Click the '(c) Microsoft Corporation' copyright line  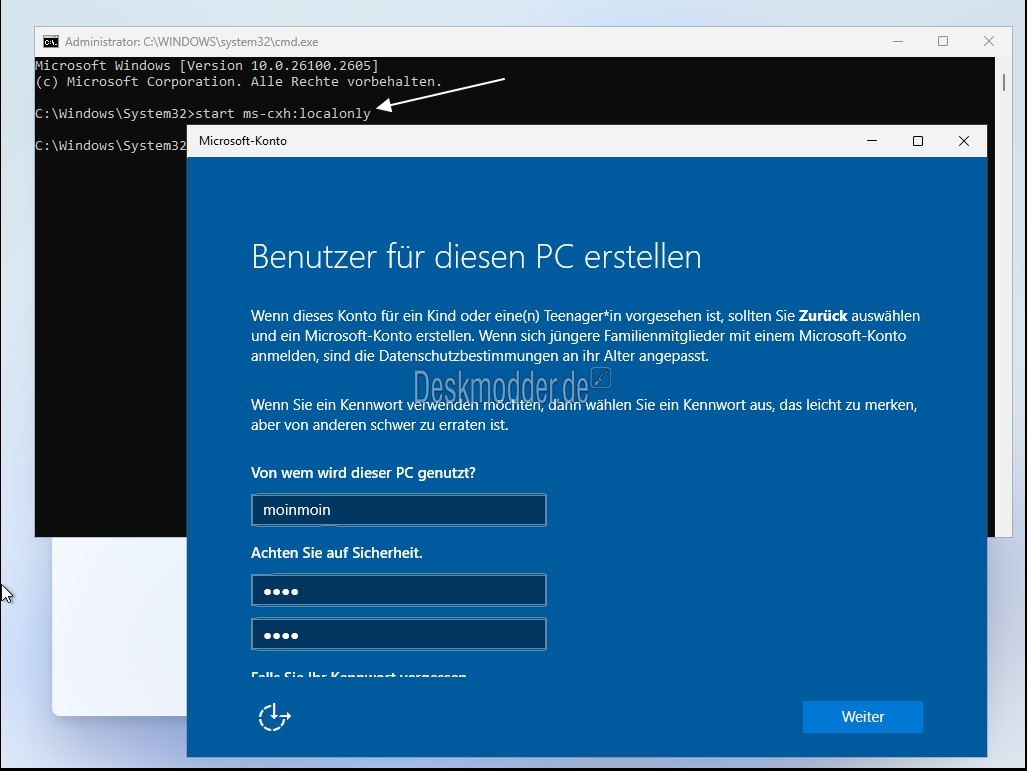[x=238, y=82]
